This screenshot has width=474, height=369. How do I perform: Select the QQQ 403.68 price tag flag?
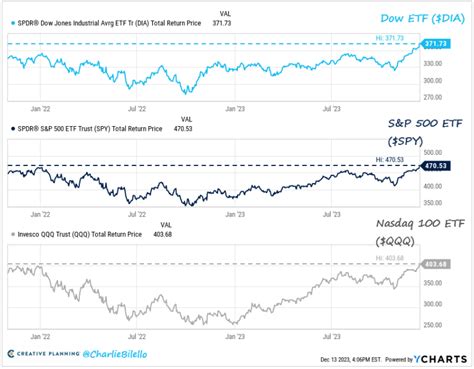point(435,264)
